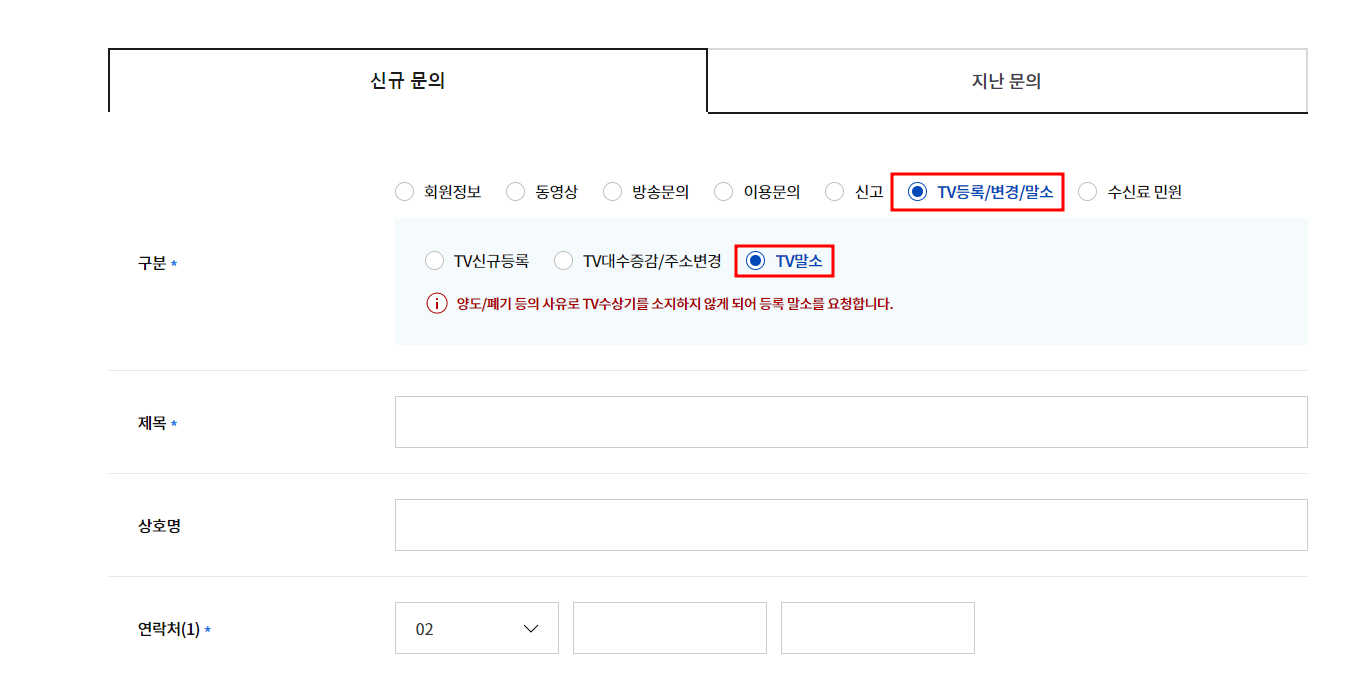Click the last phone number field
The width and height of the screenshot is (1346, 677).
[877, 628]
